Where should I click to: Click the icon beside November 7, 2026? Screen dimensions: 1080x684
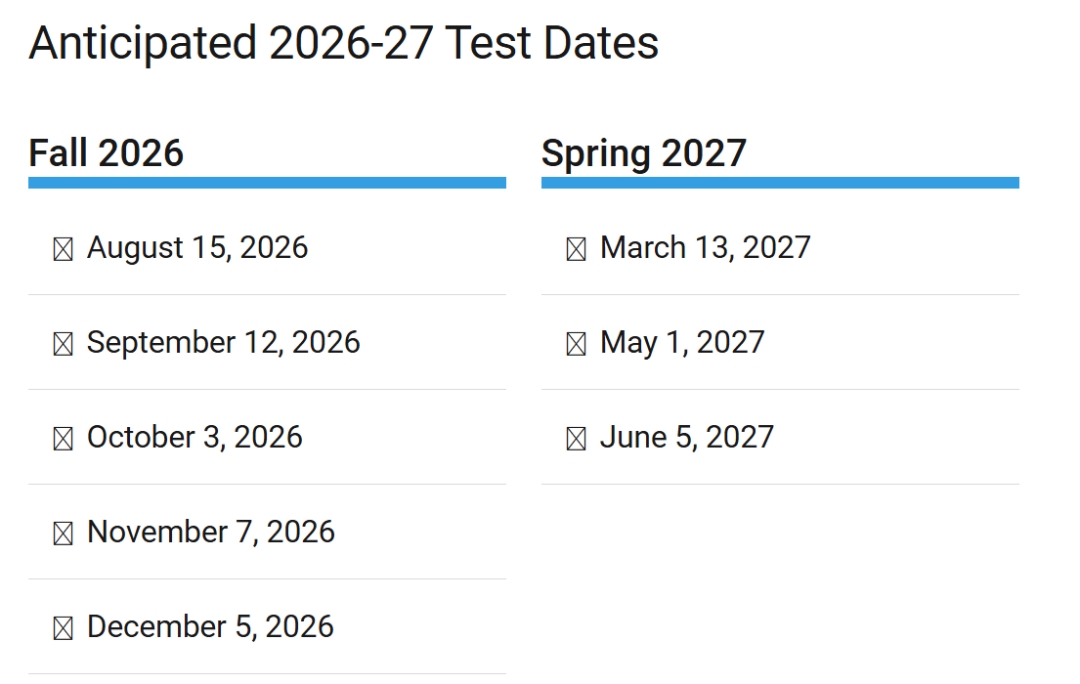[63, 535]
